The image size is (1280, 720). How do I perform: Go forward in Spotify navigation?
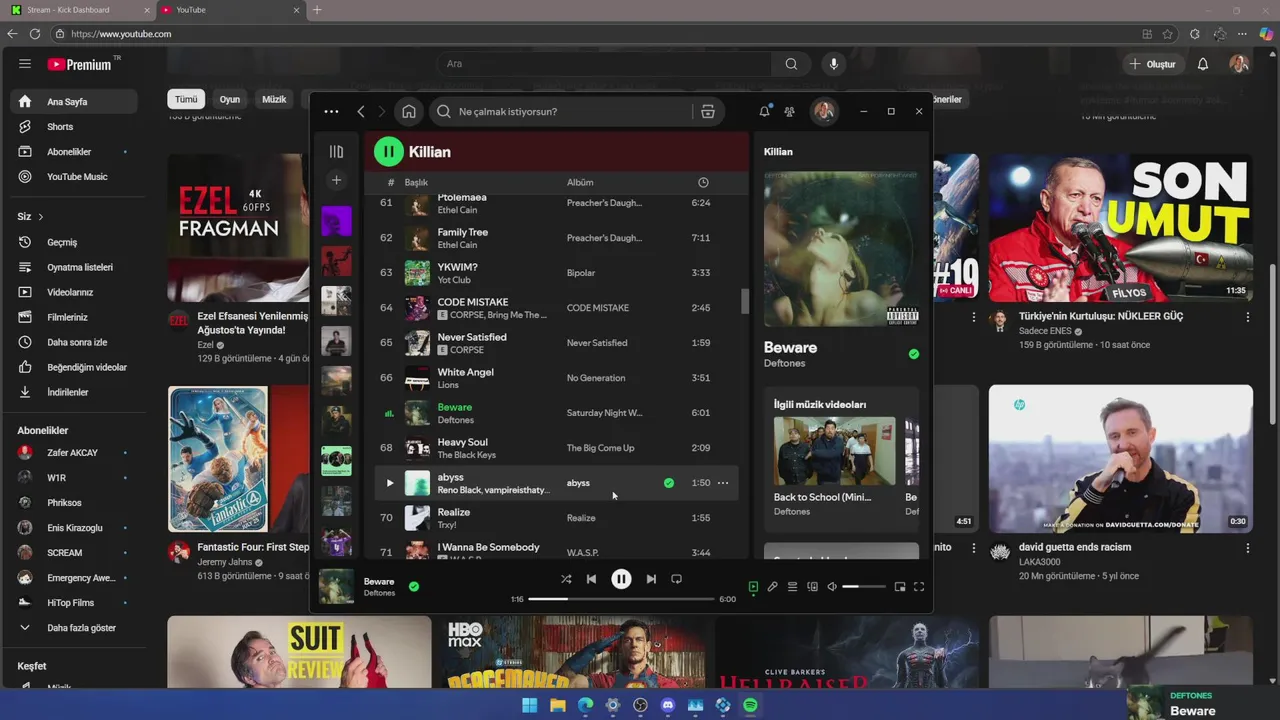click(x=381, y=112)
